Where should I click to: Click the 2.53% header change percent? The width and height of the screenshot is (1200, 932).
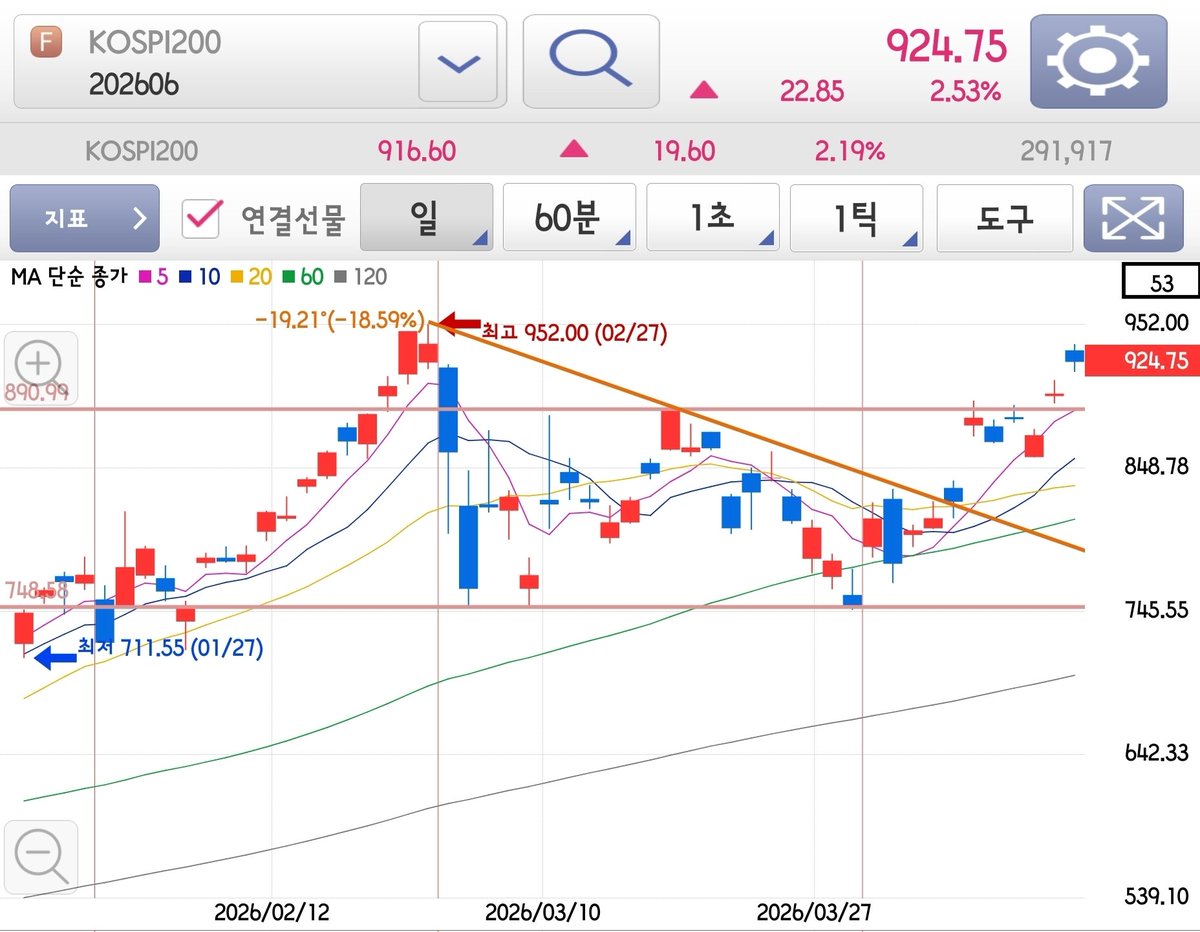965,92
